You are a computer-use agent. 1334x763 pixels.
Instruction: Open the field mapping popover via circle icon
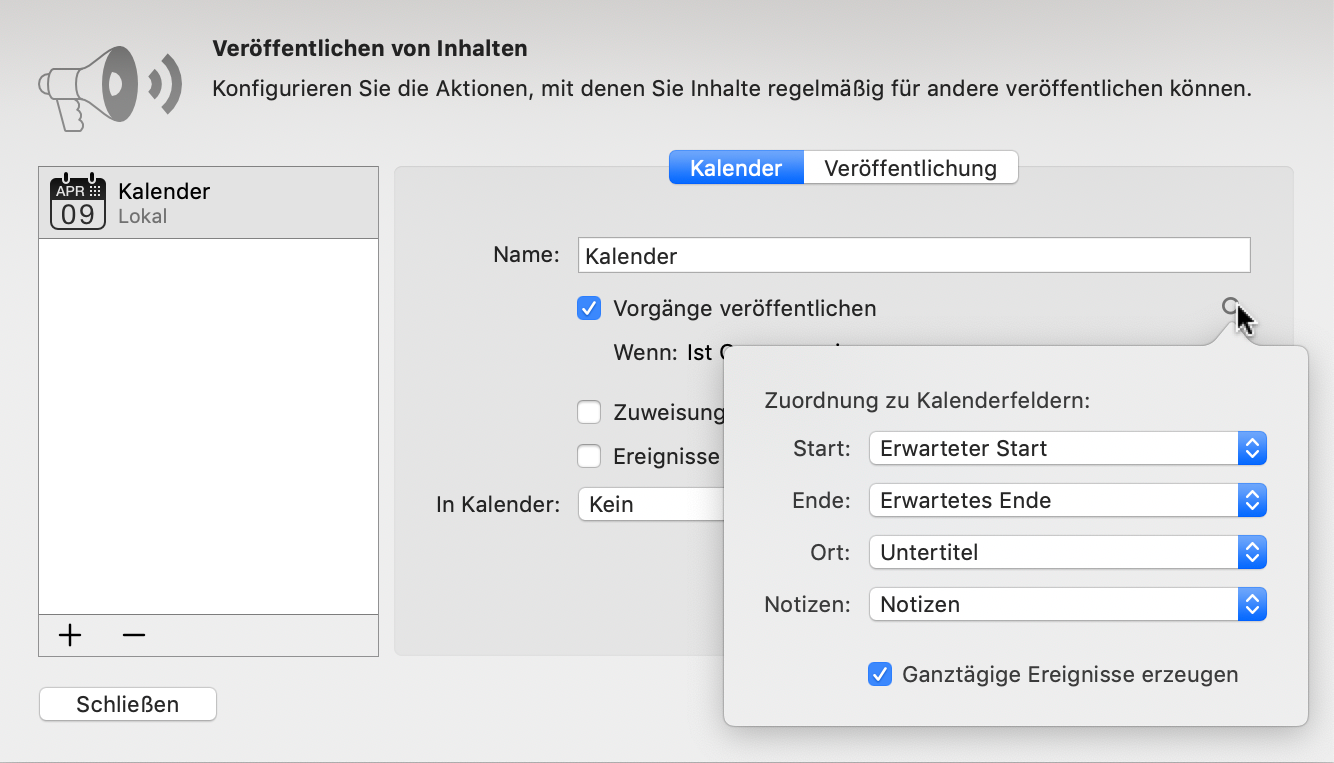pos(1230,307)
